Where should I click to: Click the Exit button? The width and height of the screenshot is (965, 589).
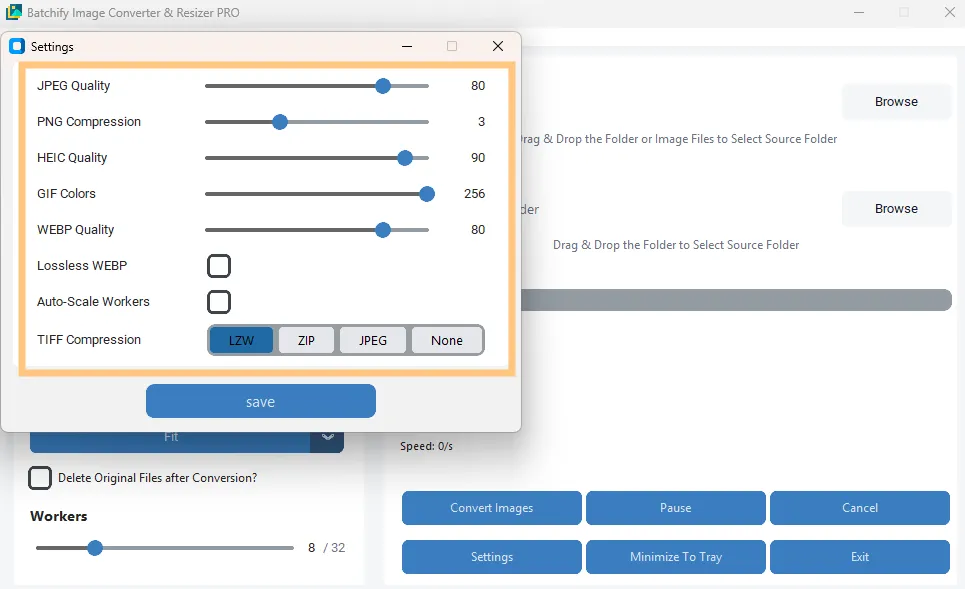[860, 557]
